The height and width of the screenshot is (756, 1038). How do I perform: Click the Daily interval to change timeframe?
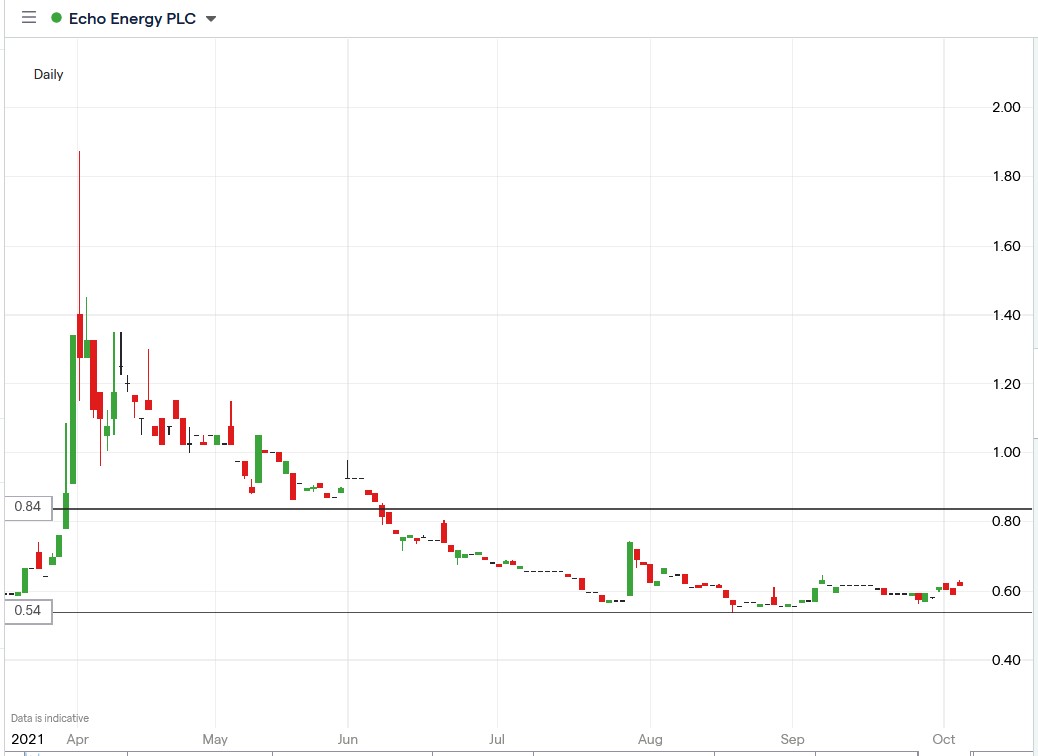pyautogui.click(x=49, y=74)
